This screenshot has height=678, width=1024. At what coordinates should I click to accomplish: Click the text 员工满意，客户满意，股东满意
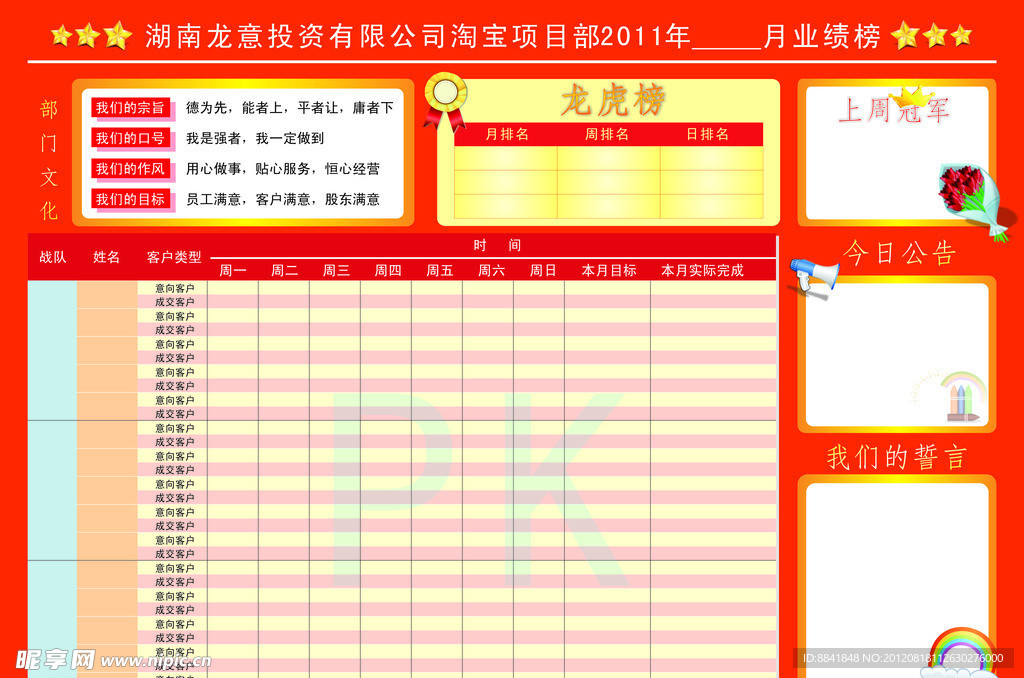point(283,199)
